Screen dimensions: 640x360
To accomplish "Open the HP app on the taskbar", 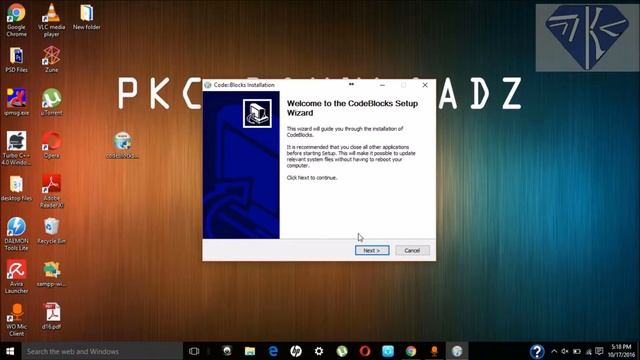I will 296,351.
